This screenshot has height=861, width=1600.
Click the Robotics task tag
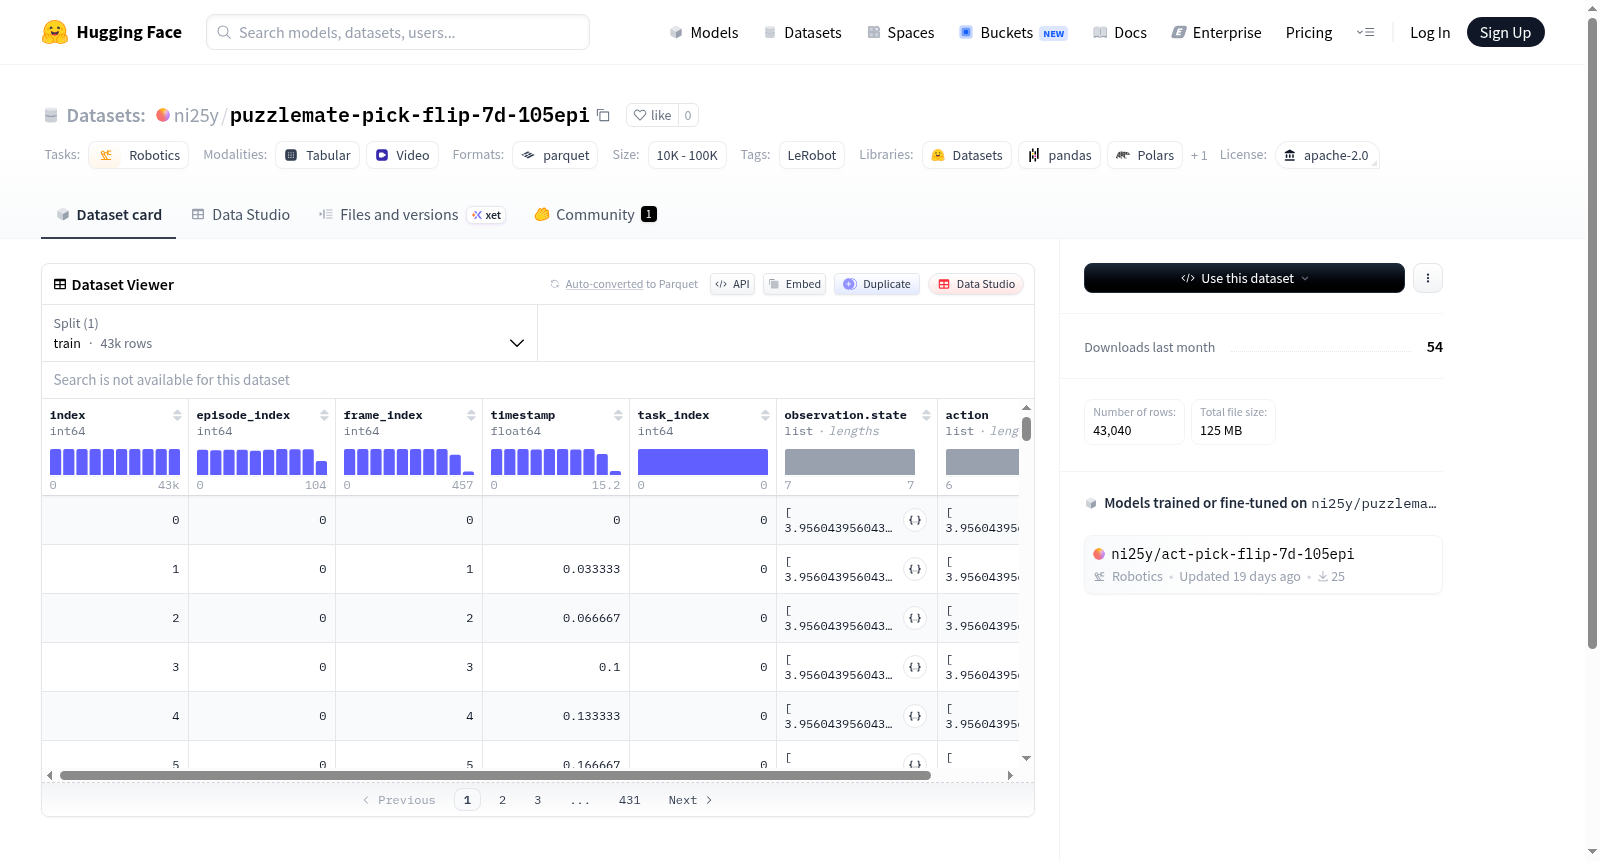click(x=139, y=155)
